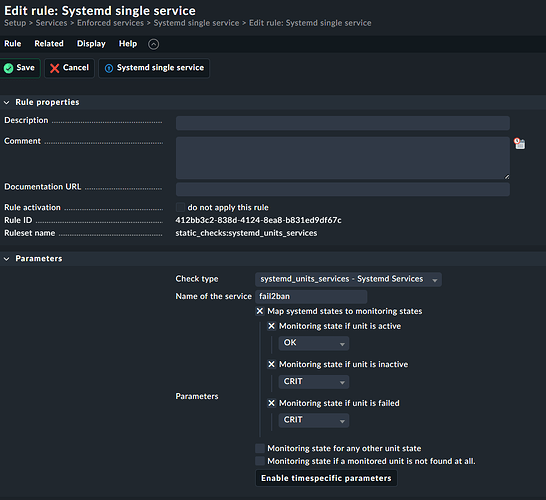Click the blue arrow icon for Systemd single service
The height and width of the screenshot is (500, 546).
coord(109,68)
